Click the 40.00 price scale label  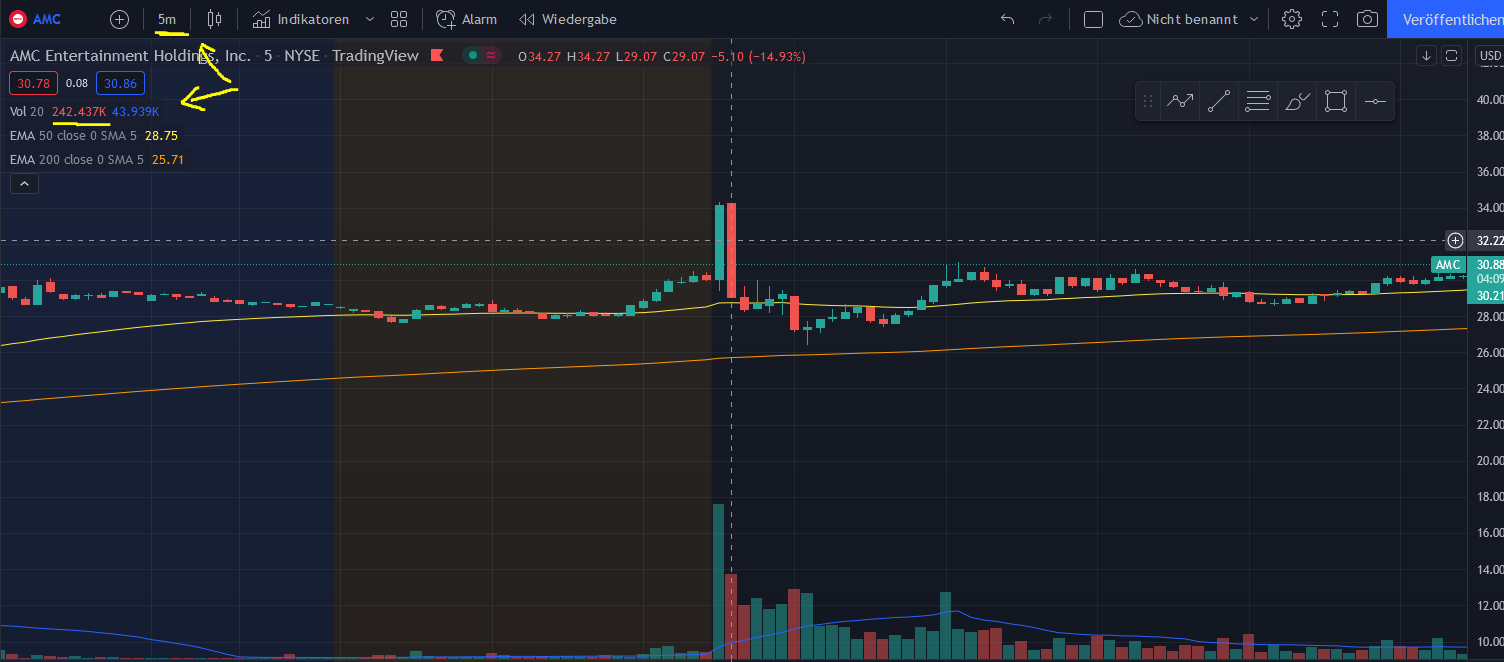(1490, 100)
